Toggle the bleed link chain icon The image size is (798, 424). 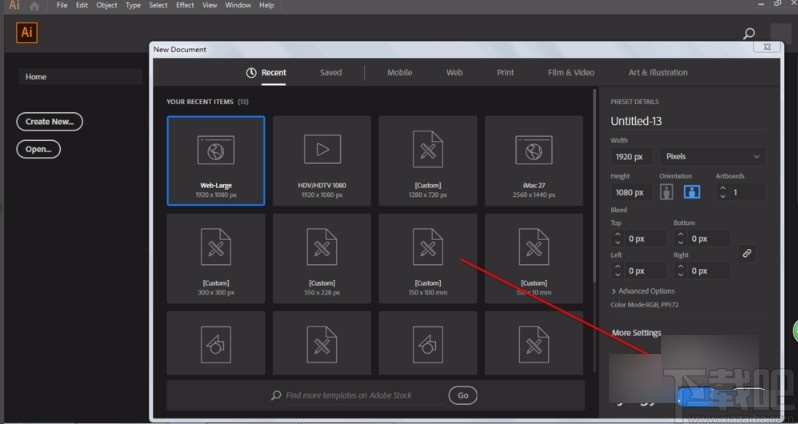[747, 253]
